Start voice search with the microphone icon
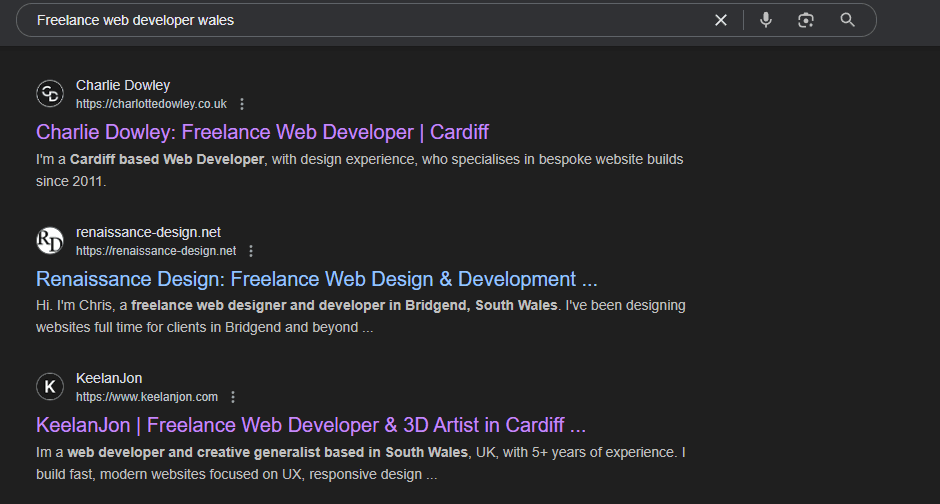Screen dimensions: 940x504 tap(766, 20)
